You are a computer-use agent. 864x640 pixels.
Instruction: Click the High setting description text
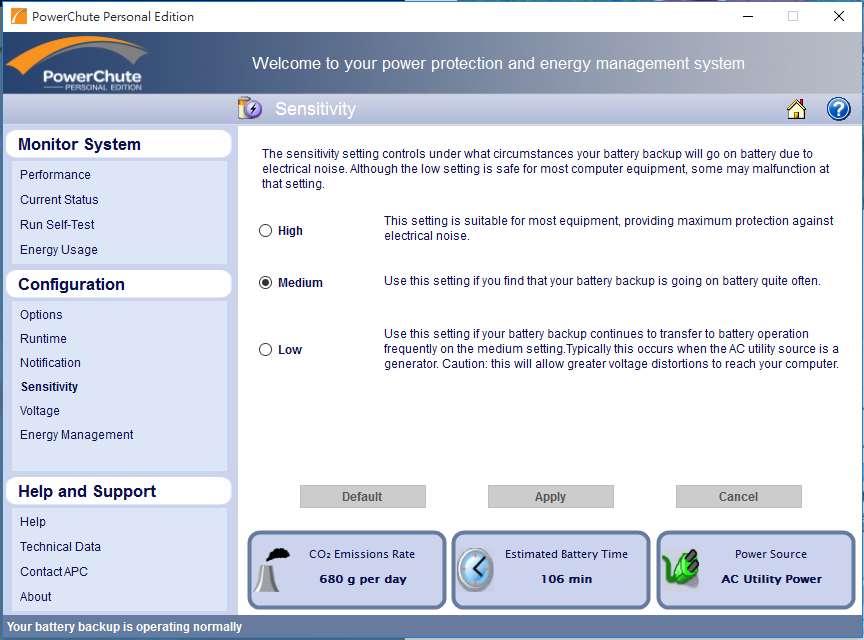coord(608,228)
